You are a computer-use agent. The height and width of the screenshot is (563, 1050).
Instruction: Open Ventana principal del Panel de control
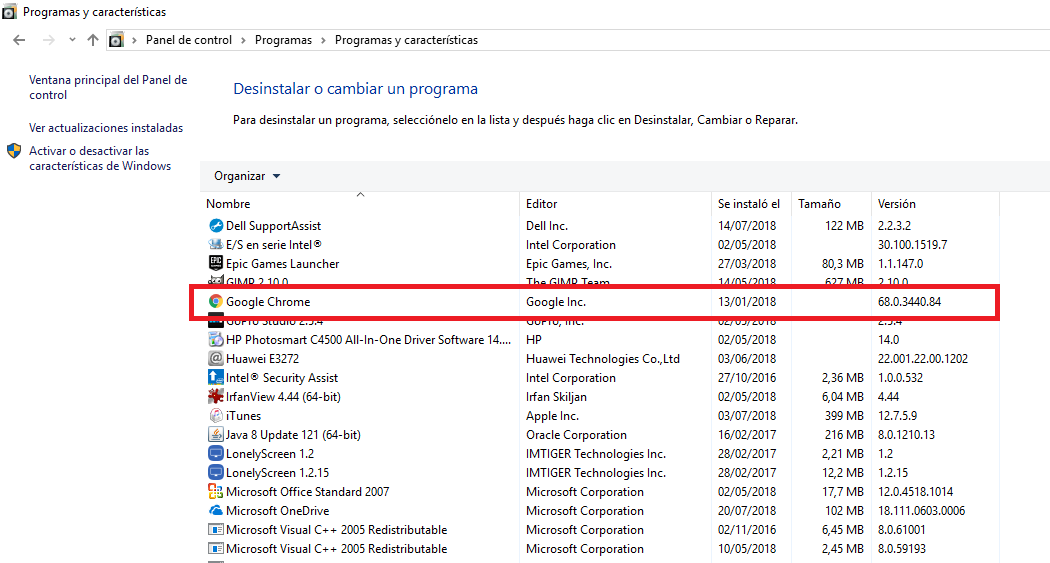(x=108, y=87)
